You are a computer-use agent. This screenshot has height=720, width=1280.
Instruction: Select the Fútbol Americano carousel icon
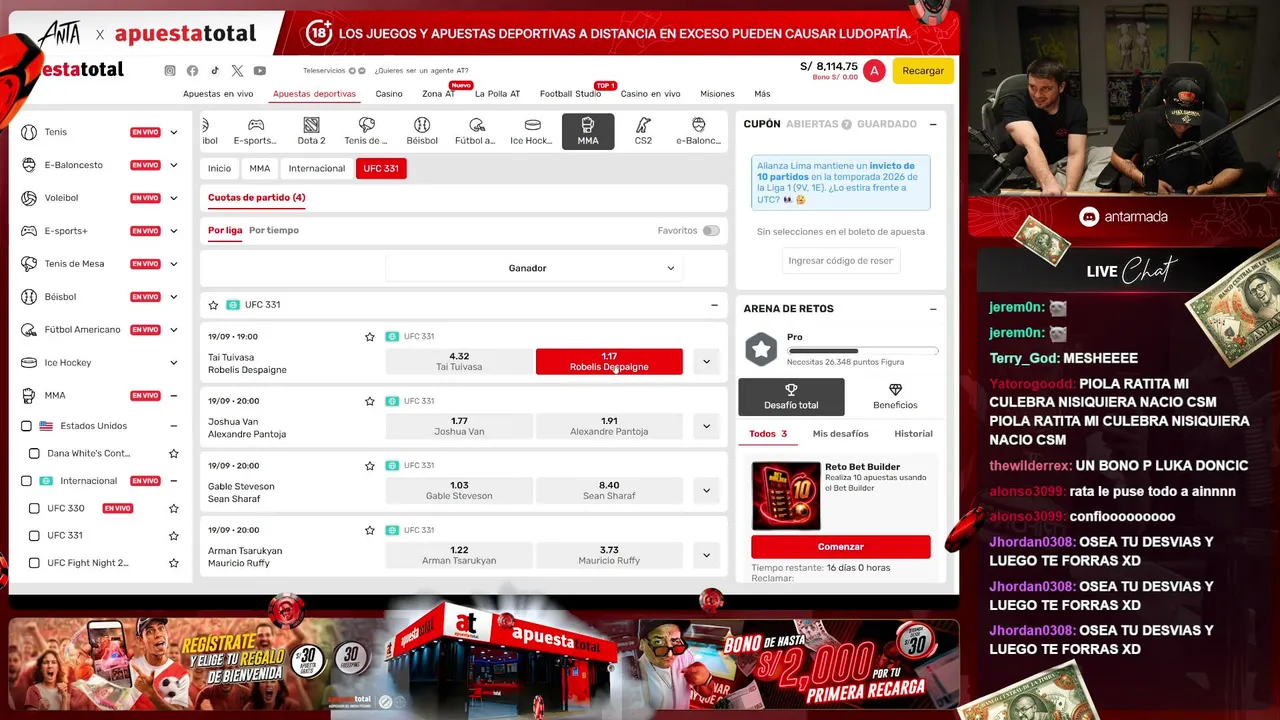point(476,131)
